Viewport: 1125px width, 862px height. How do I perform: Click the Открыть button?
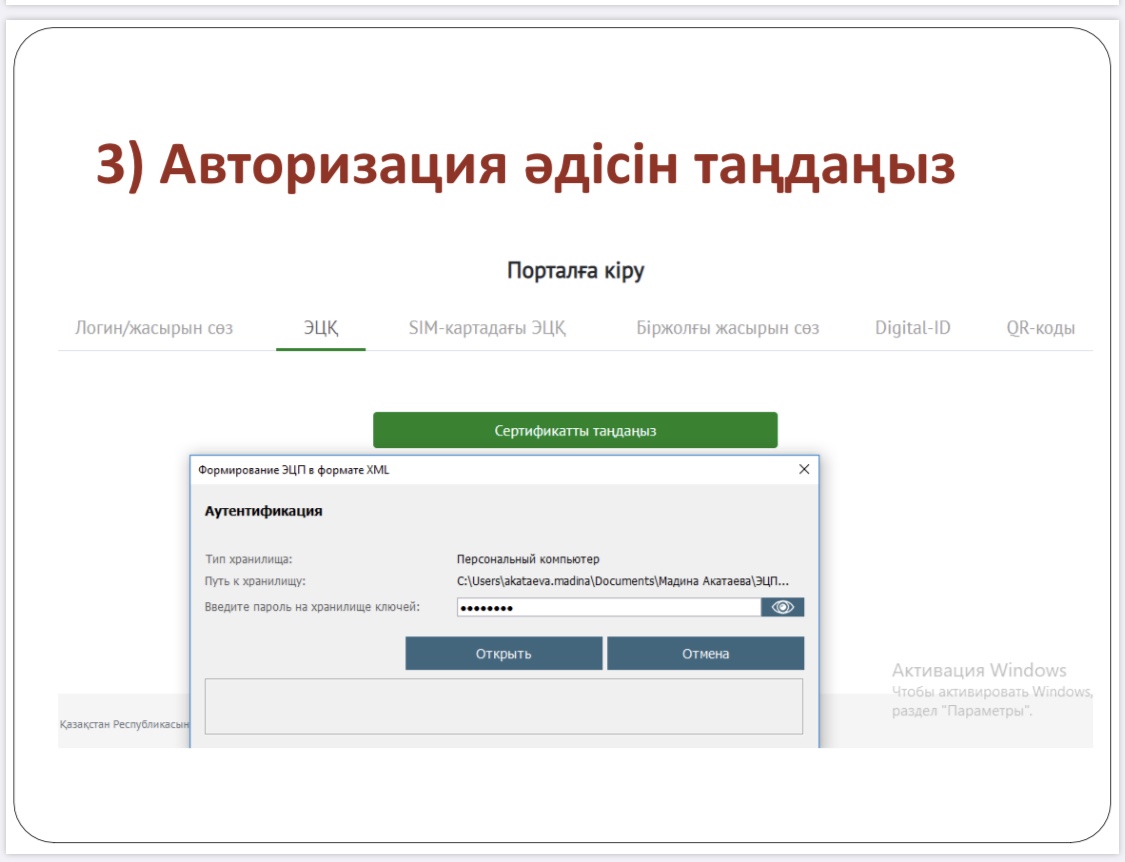click(x=503, y=654)
